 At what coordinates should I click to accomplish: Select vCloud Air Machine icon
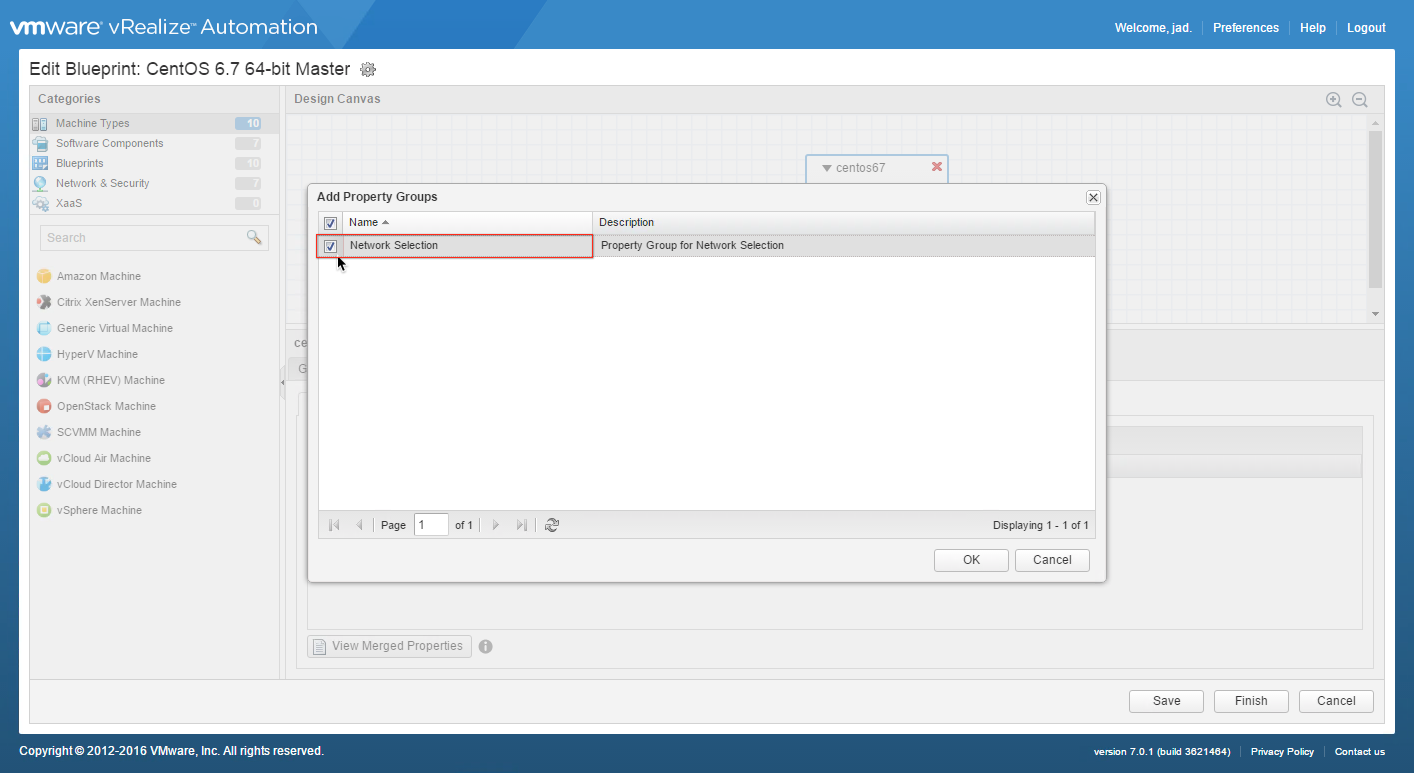(x=44, y=458)
